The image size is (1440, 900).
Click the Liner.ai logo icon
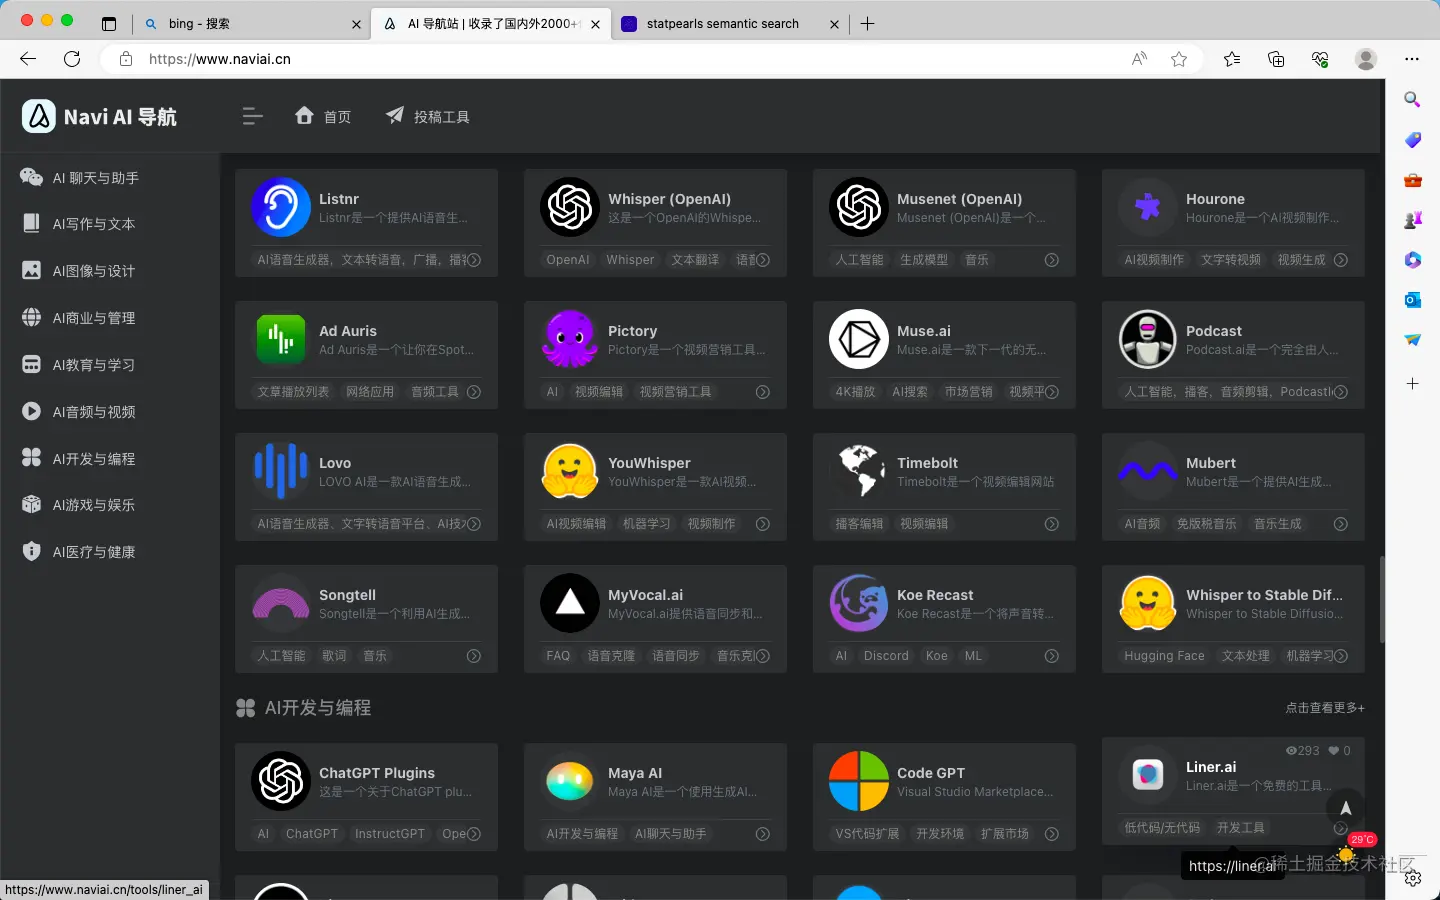pyautogui.click(x=1148, y=775)
